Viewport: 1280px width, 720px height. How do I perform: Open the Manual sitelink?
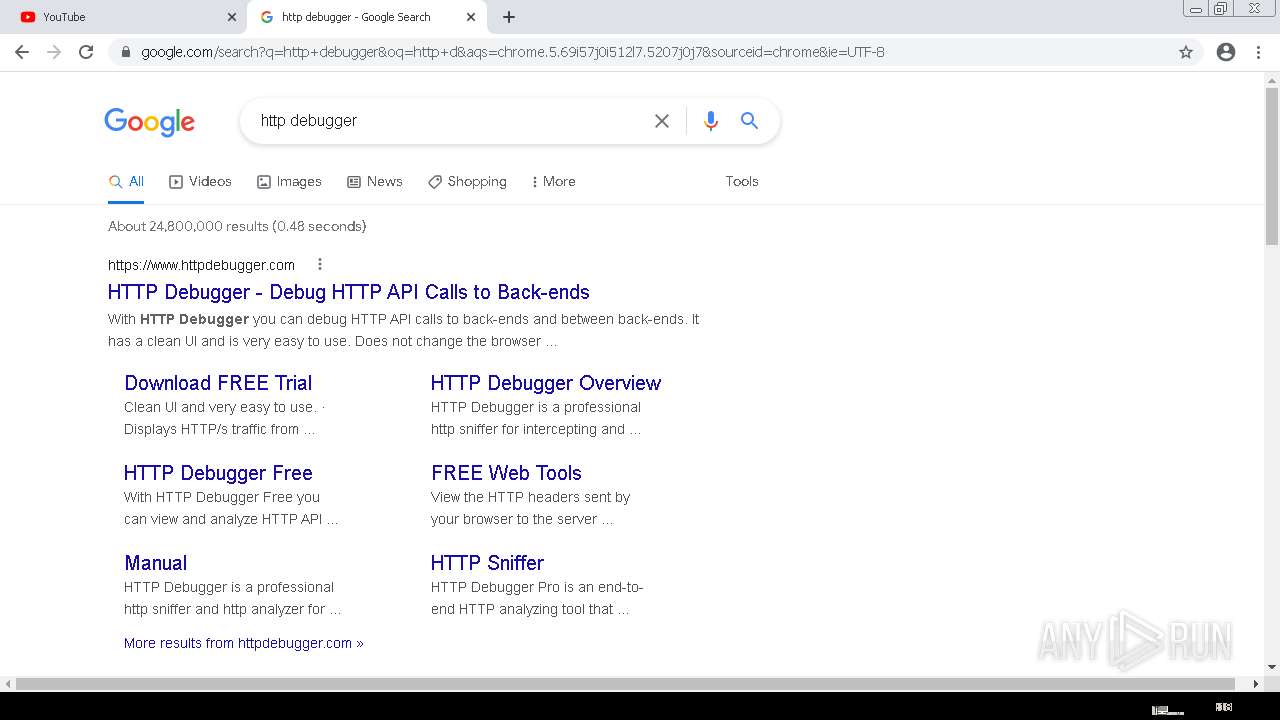pos(155,563)
